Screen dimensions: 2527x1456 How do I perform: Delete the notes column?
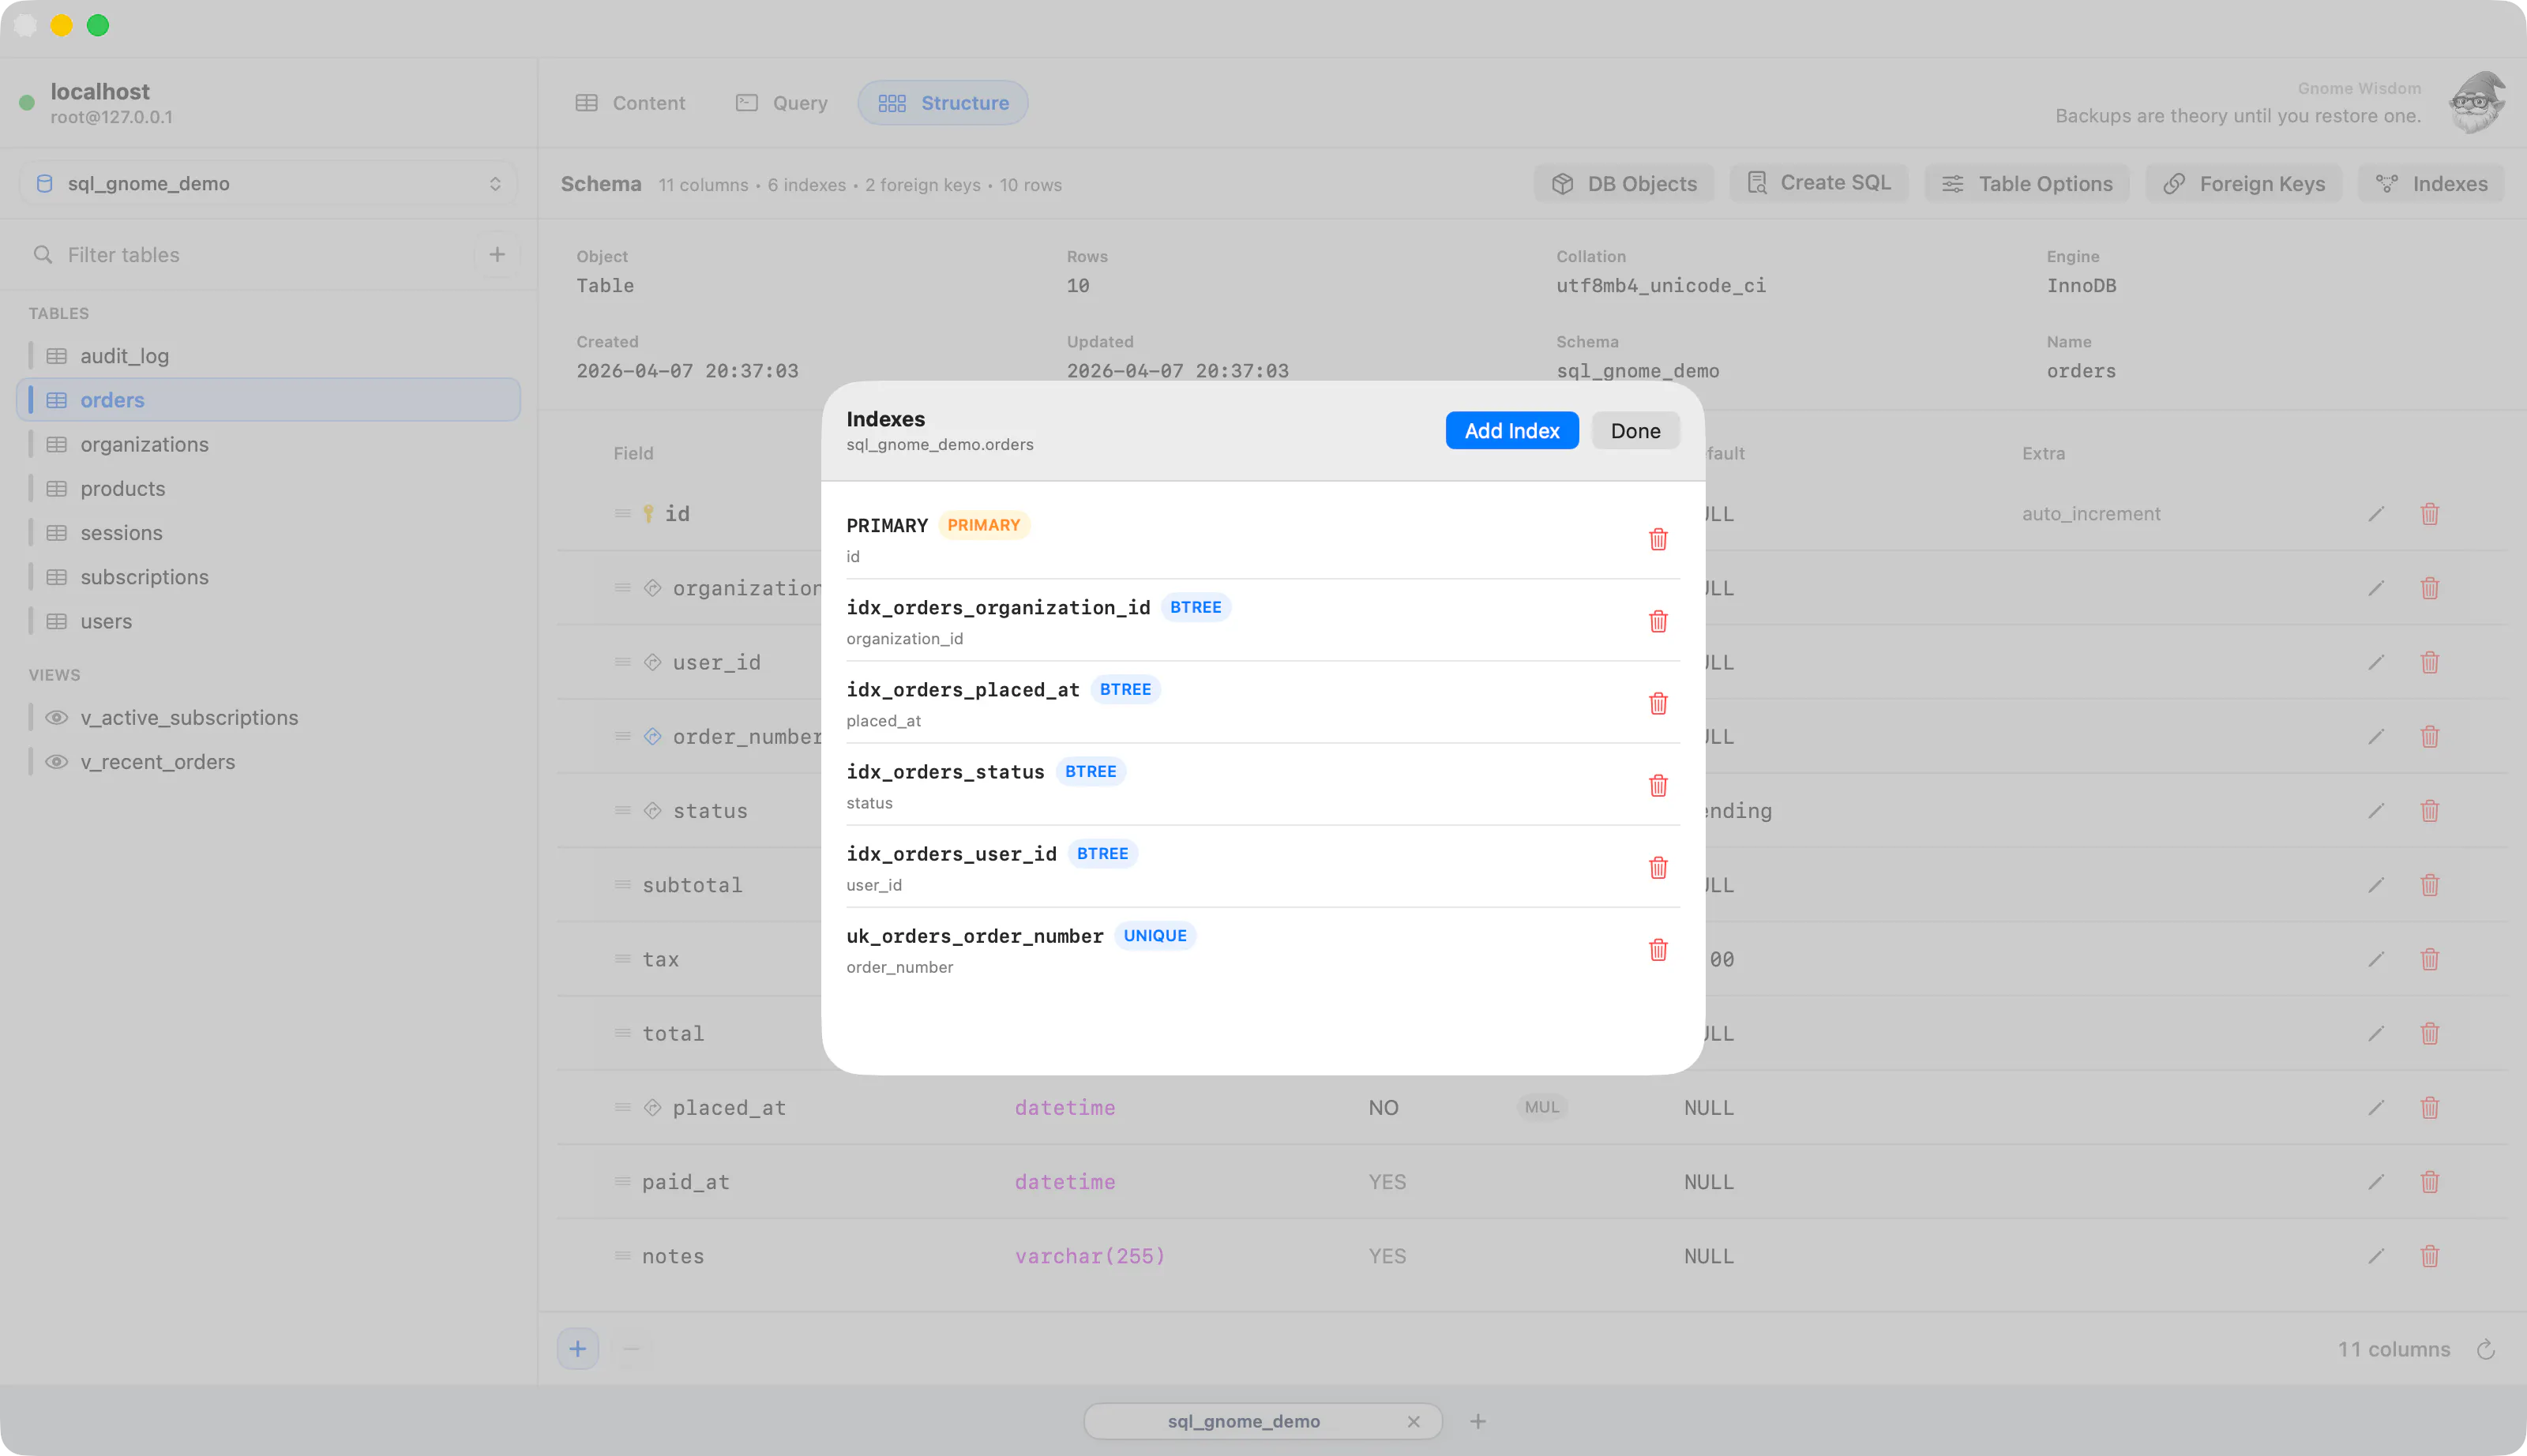2430,1256
